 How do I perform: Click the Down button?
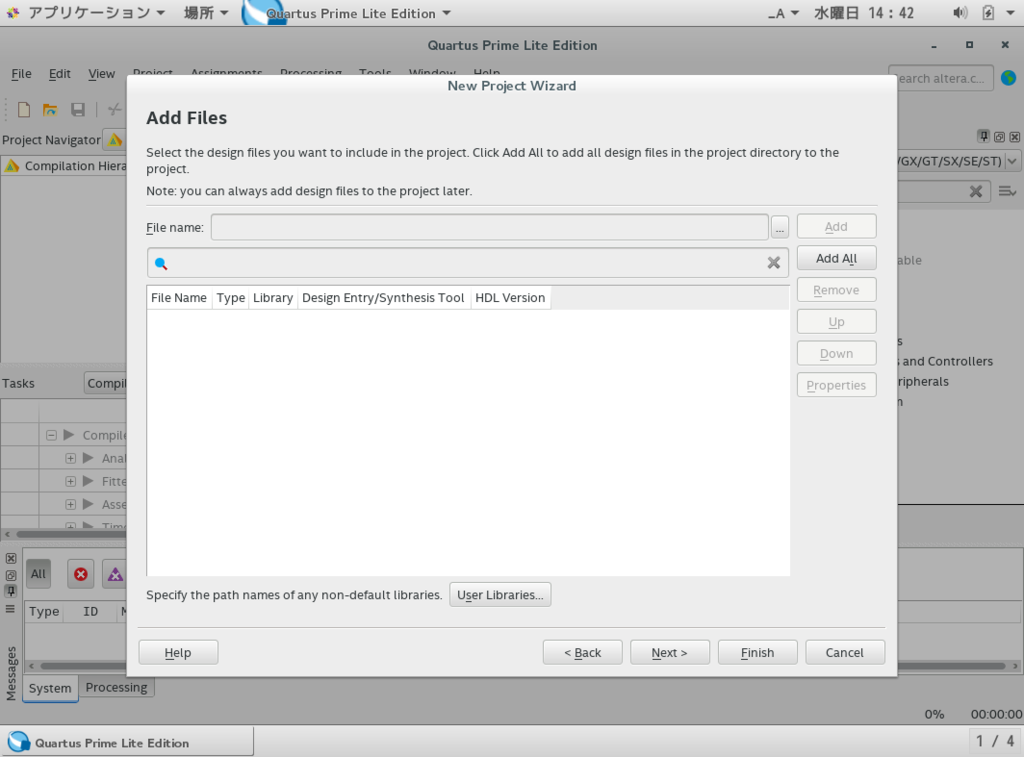[x=837, y=353]
